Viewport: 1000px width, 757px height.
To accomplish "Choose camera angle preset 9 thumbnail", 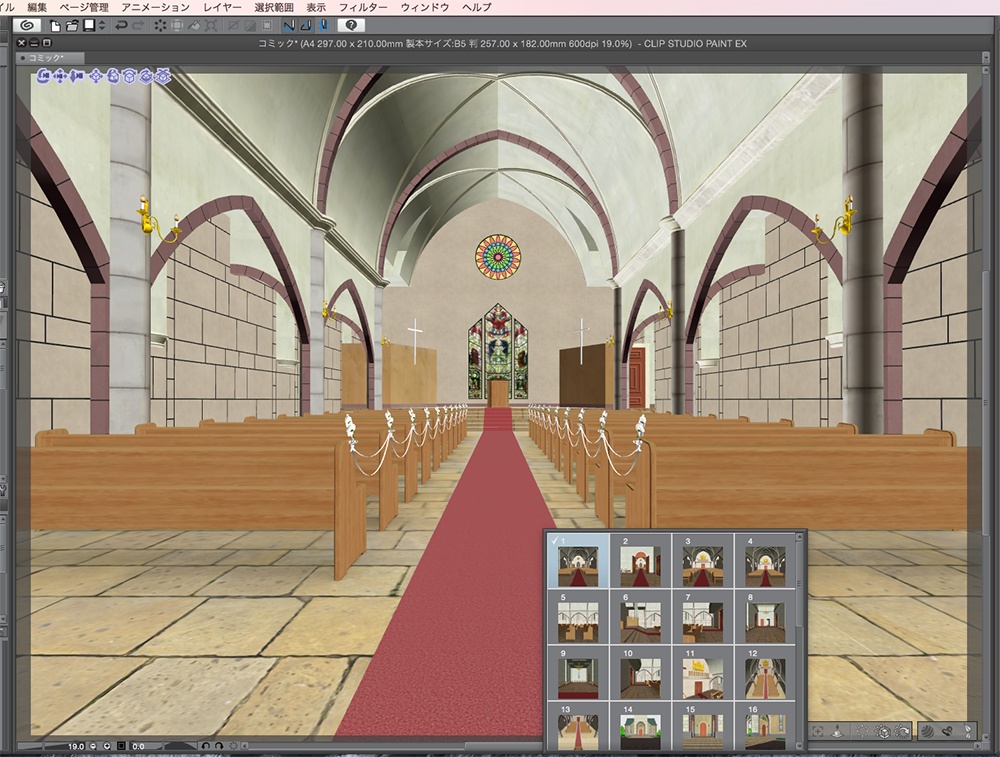I will 578,673.
